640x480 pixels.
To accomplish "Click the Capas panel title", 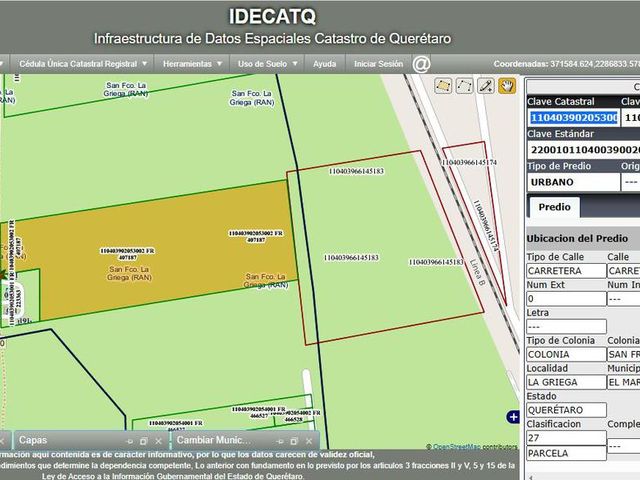I will click(33, 440).
